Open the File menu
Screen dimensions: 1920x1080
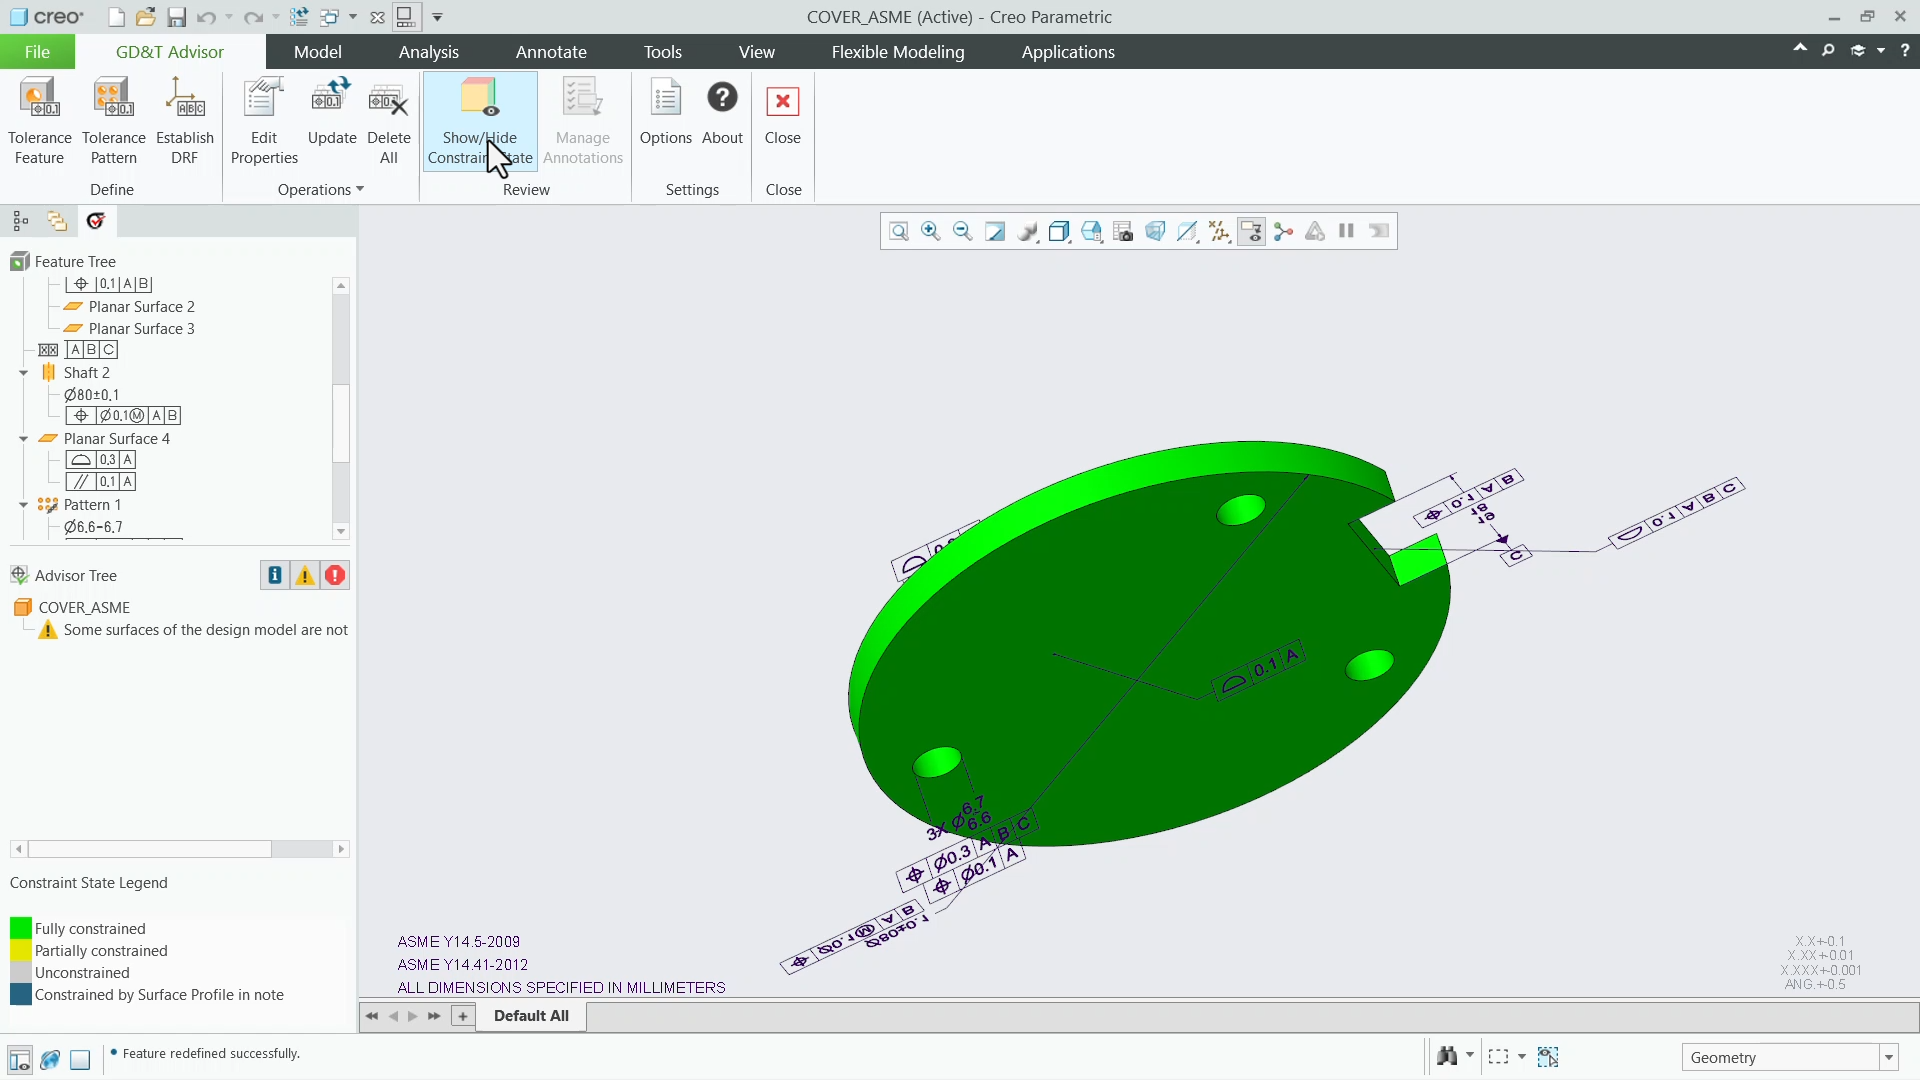pos(37,52)
